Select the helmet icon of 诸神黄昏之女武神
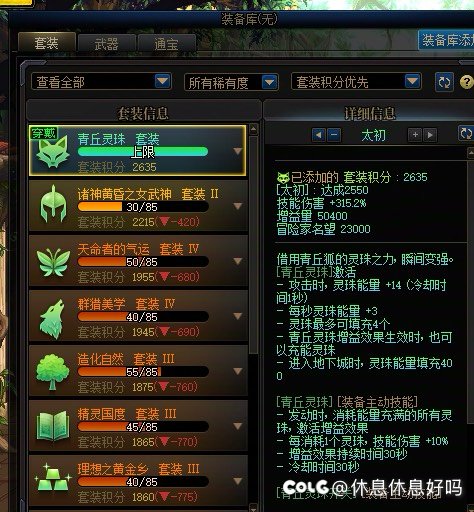Image resolution: width=474 pixels, height=512 pixels. point(53,204)
